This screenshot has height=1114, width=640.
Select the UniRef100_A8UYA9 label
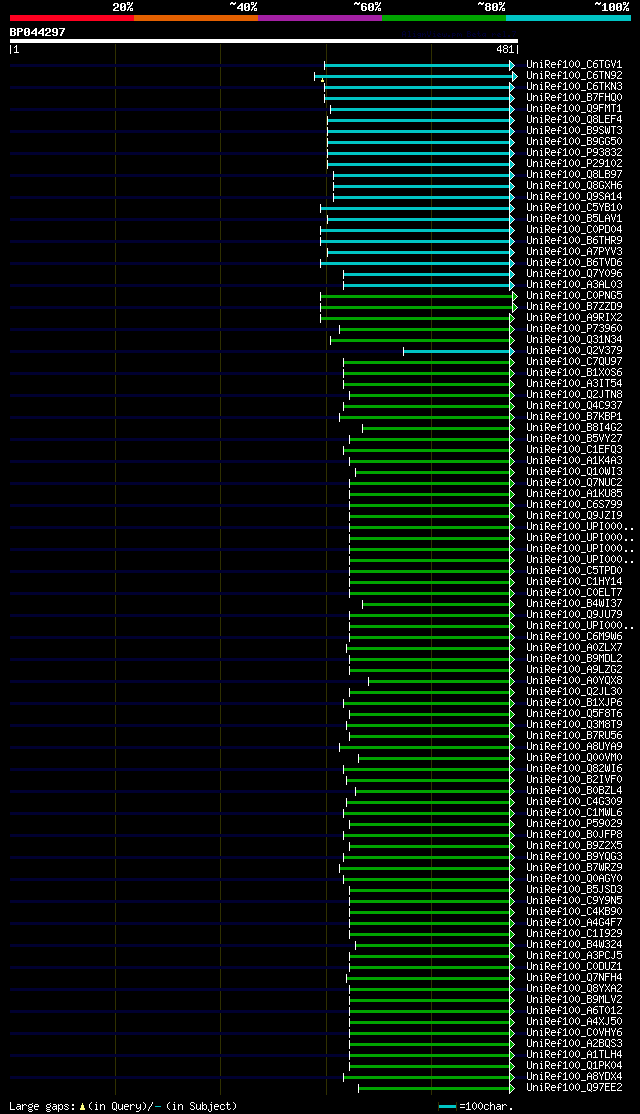coord(574,747)
